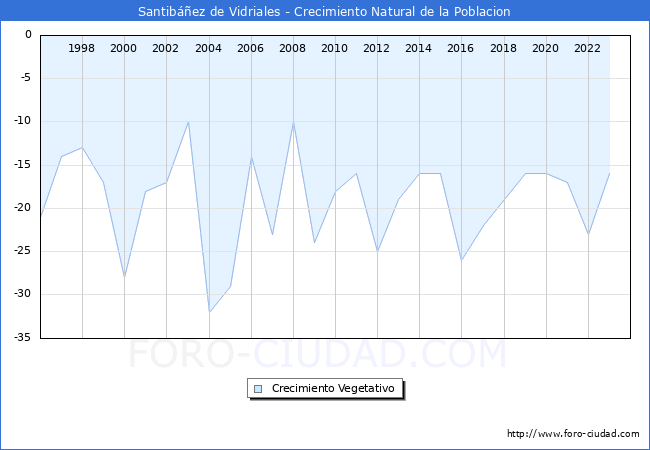Click the Crecimiento Vegetativo legend color swatch

258,389
